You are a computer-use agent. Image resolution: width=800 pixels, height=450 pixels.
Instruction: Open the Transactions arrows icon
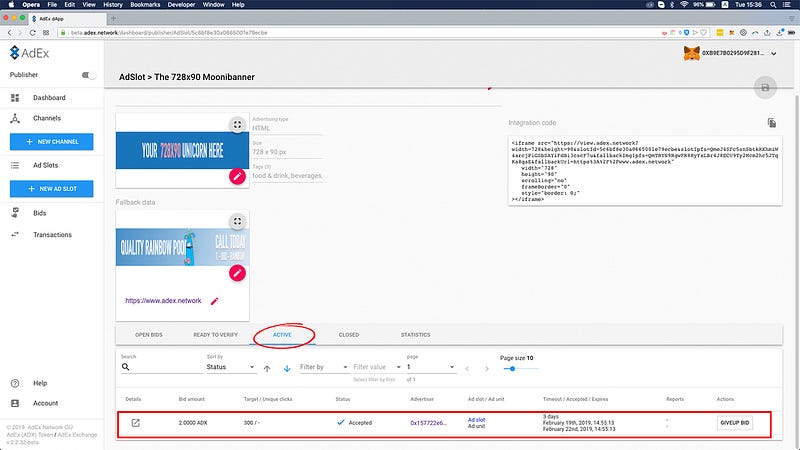15,235
